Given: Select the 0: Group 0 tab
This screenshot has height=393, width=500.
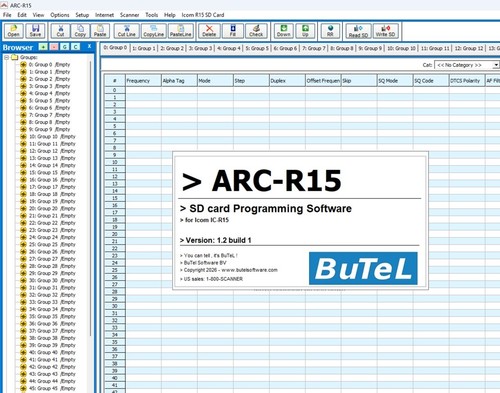Looking at the screenshot, I should coord(115,48).
